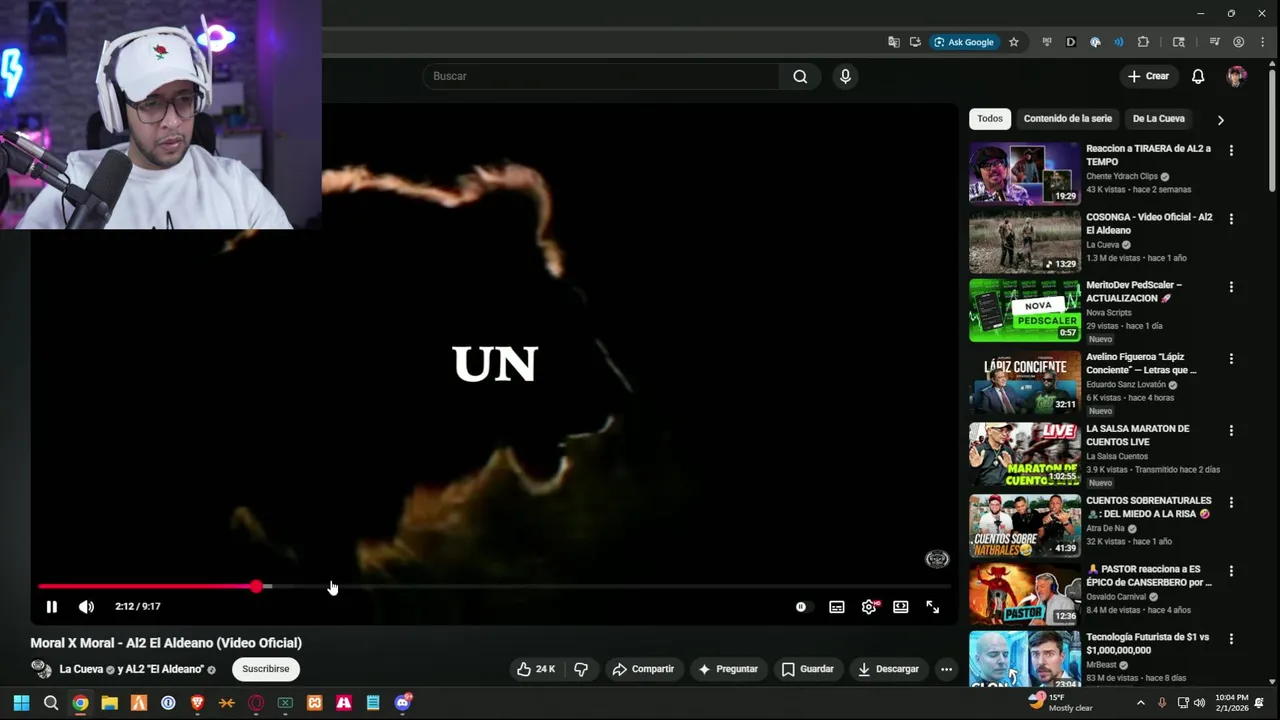Click the install app icon in address bar

click(x=915, y=42)
